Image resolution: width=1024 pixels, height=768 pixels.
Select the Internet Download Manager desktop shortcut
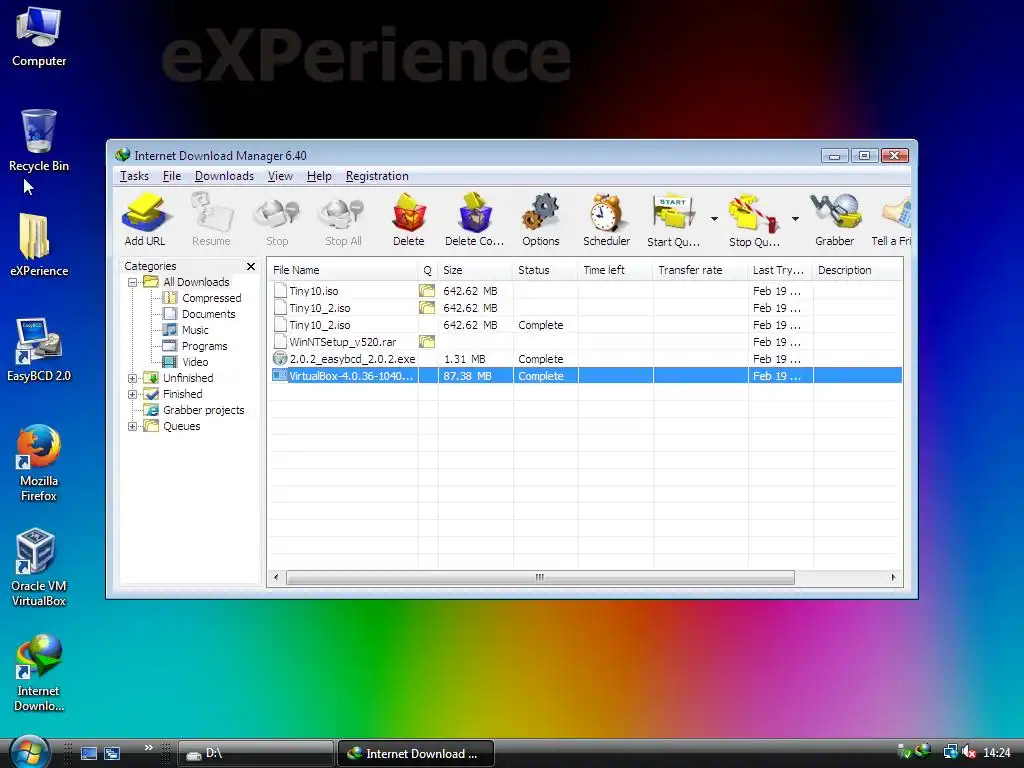pyautogui.click(x=39, y=673)
